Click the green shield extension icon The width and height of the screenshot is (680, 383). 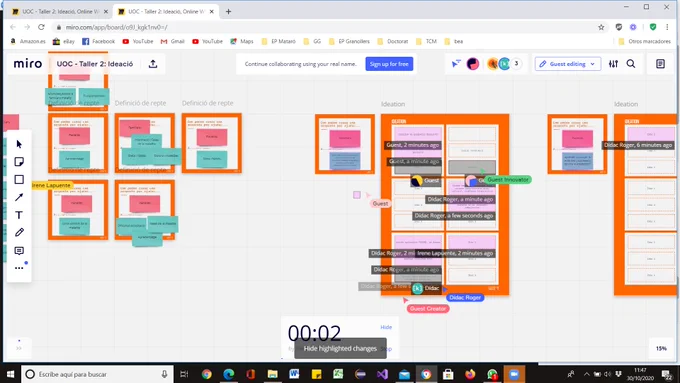(653, 27)
